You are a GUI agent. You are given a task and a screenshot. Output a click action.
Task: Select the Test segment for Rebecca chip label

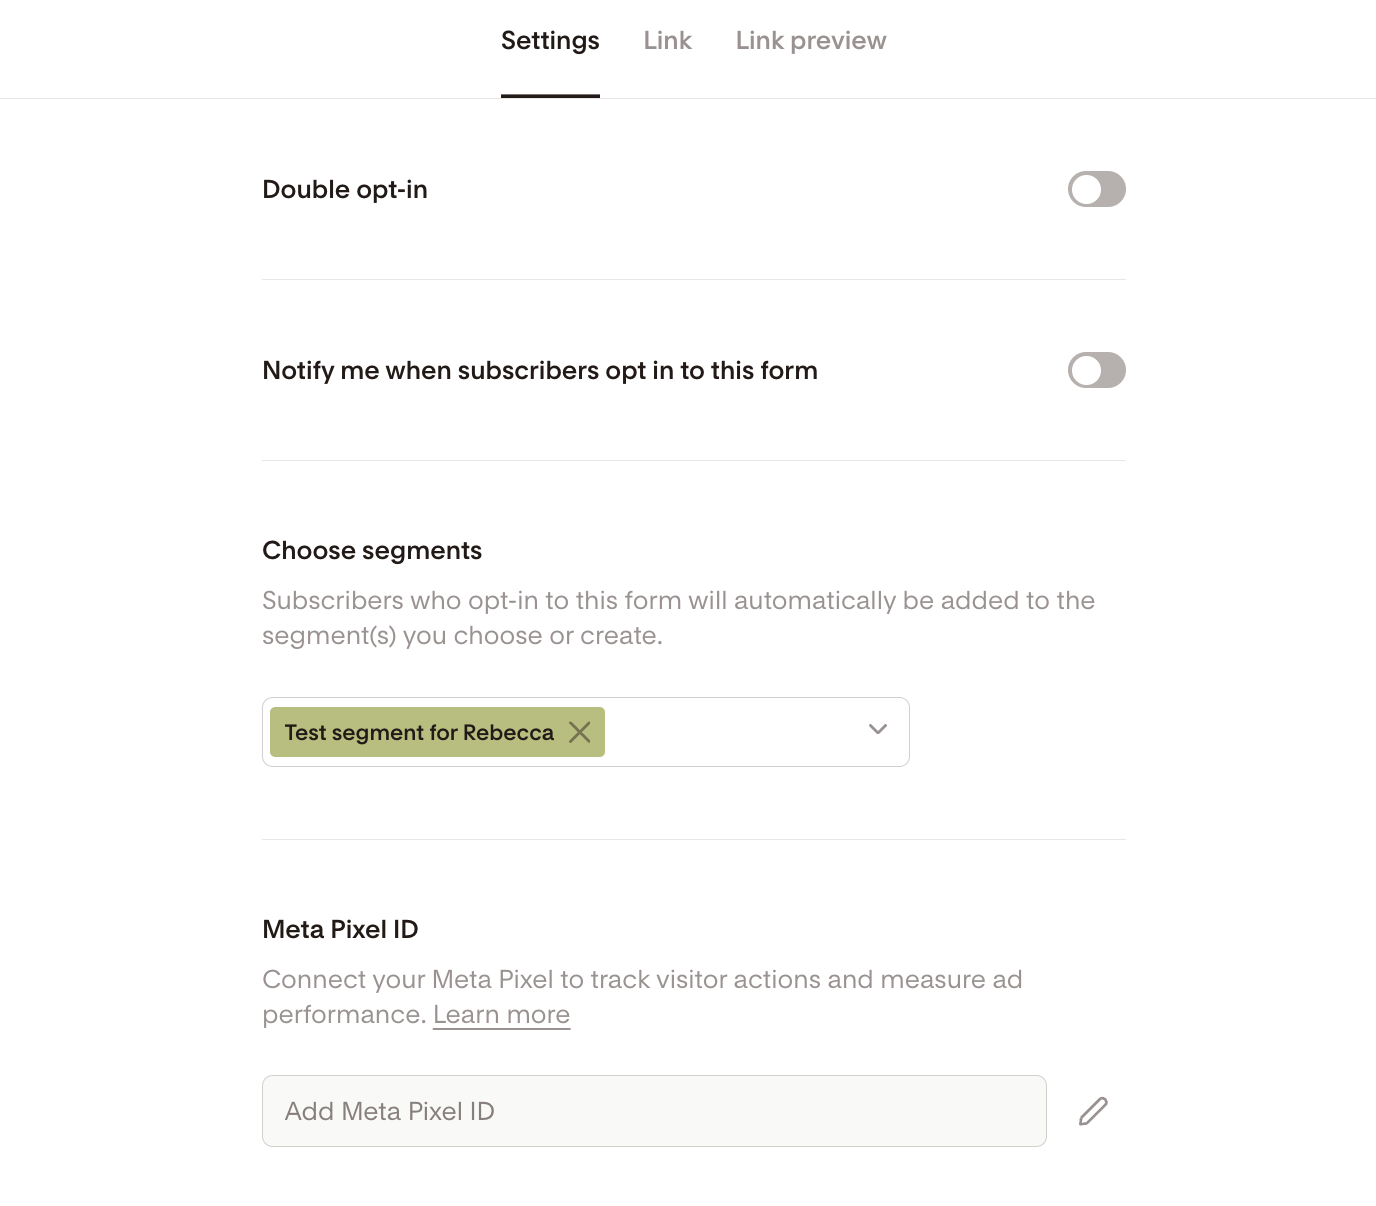[418, 733]
